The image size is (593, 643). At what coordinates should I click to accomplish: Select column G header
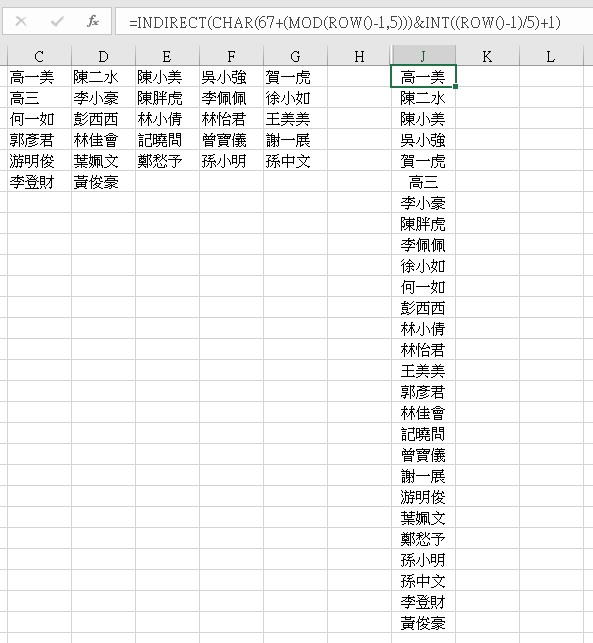click(295, 56)
